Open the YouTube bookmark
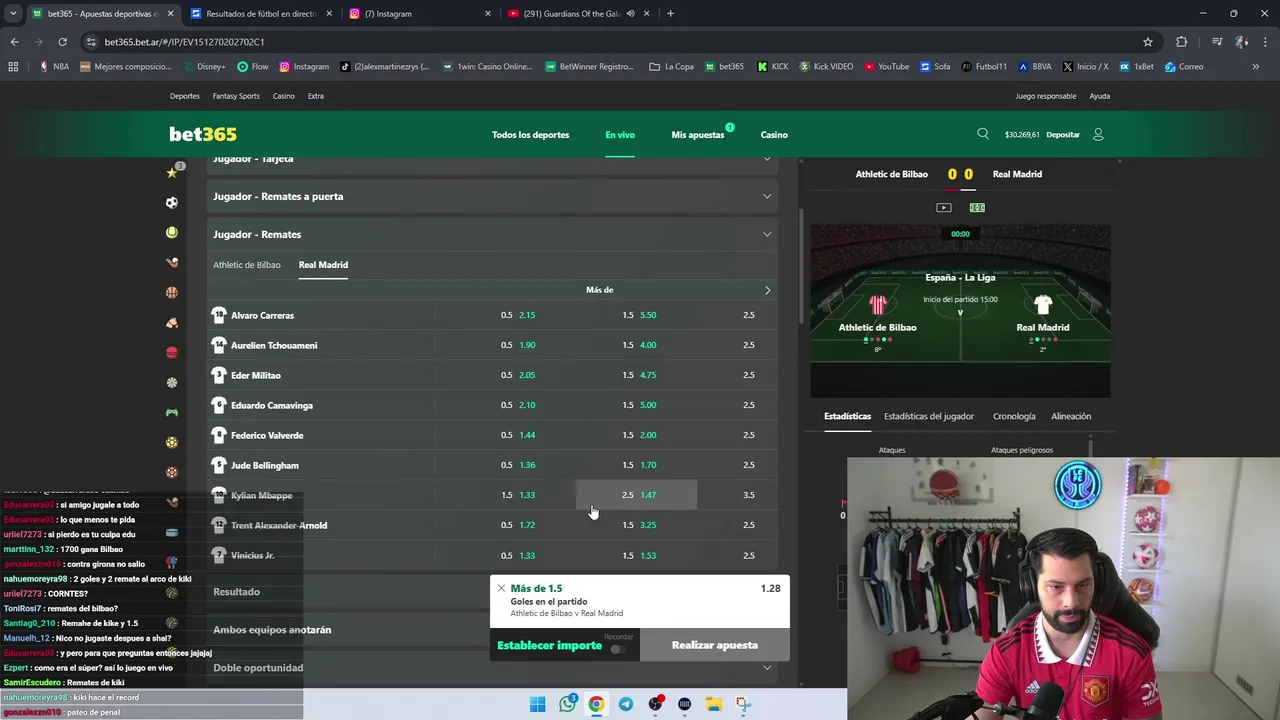Screen dimensions: 1280x720 coord(887,67)
